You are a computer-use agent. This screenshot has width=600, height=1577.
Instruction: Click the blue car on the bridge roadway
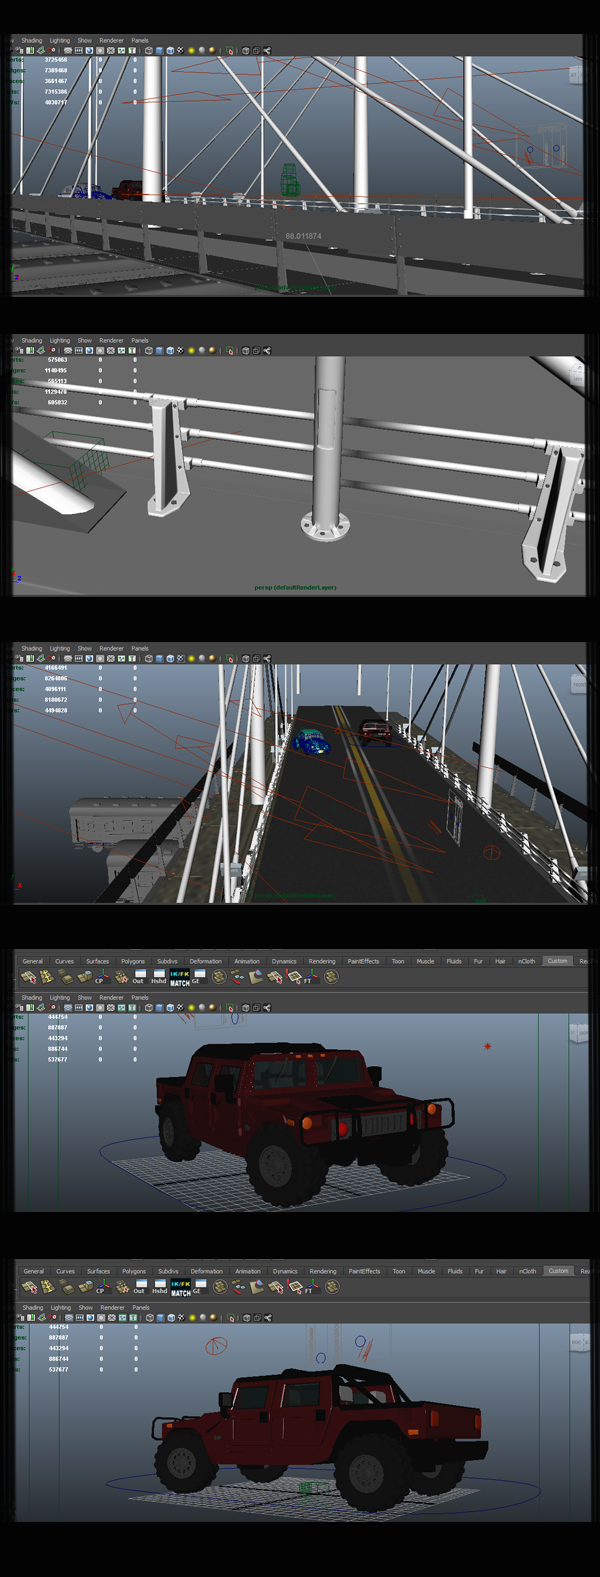coord(310,741)
